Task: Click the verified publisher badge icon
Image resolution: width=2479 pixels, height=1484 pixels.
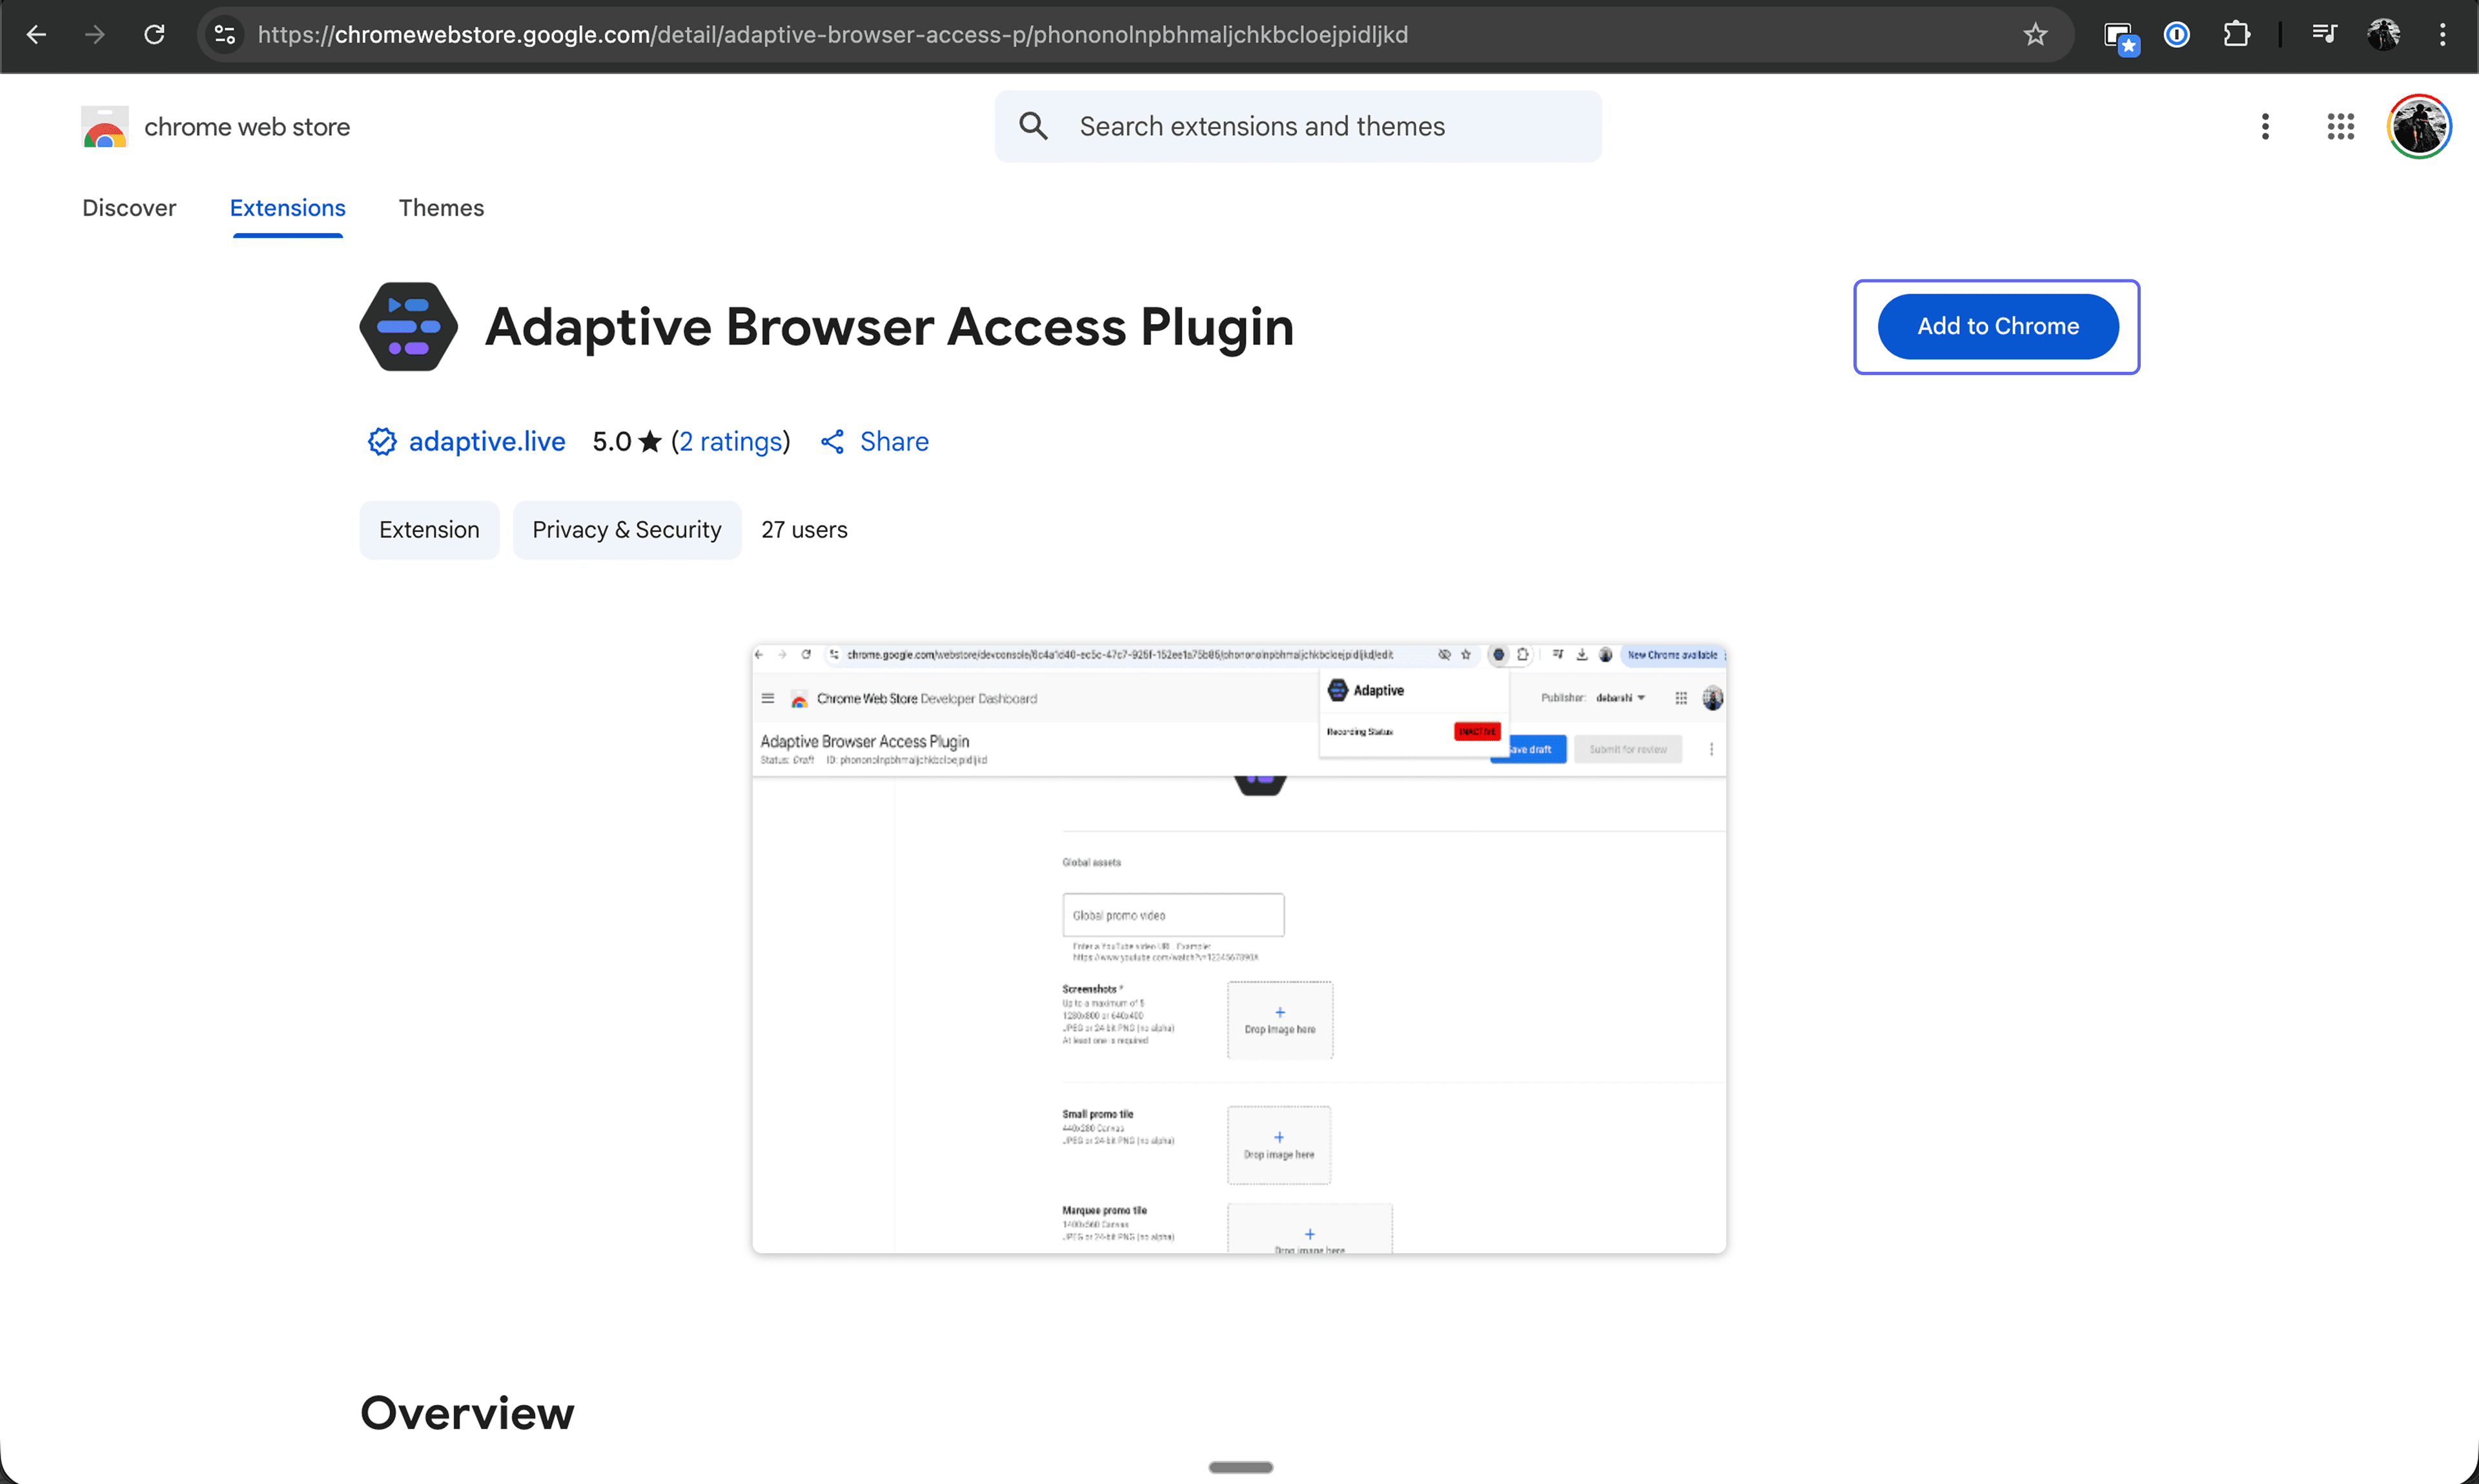Action: (x=381, y=441)
